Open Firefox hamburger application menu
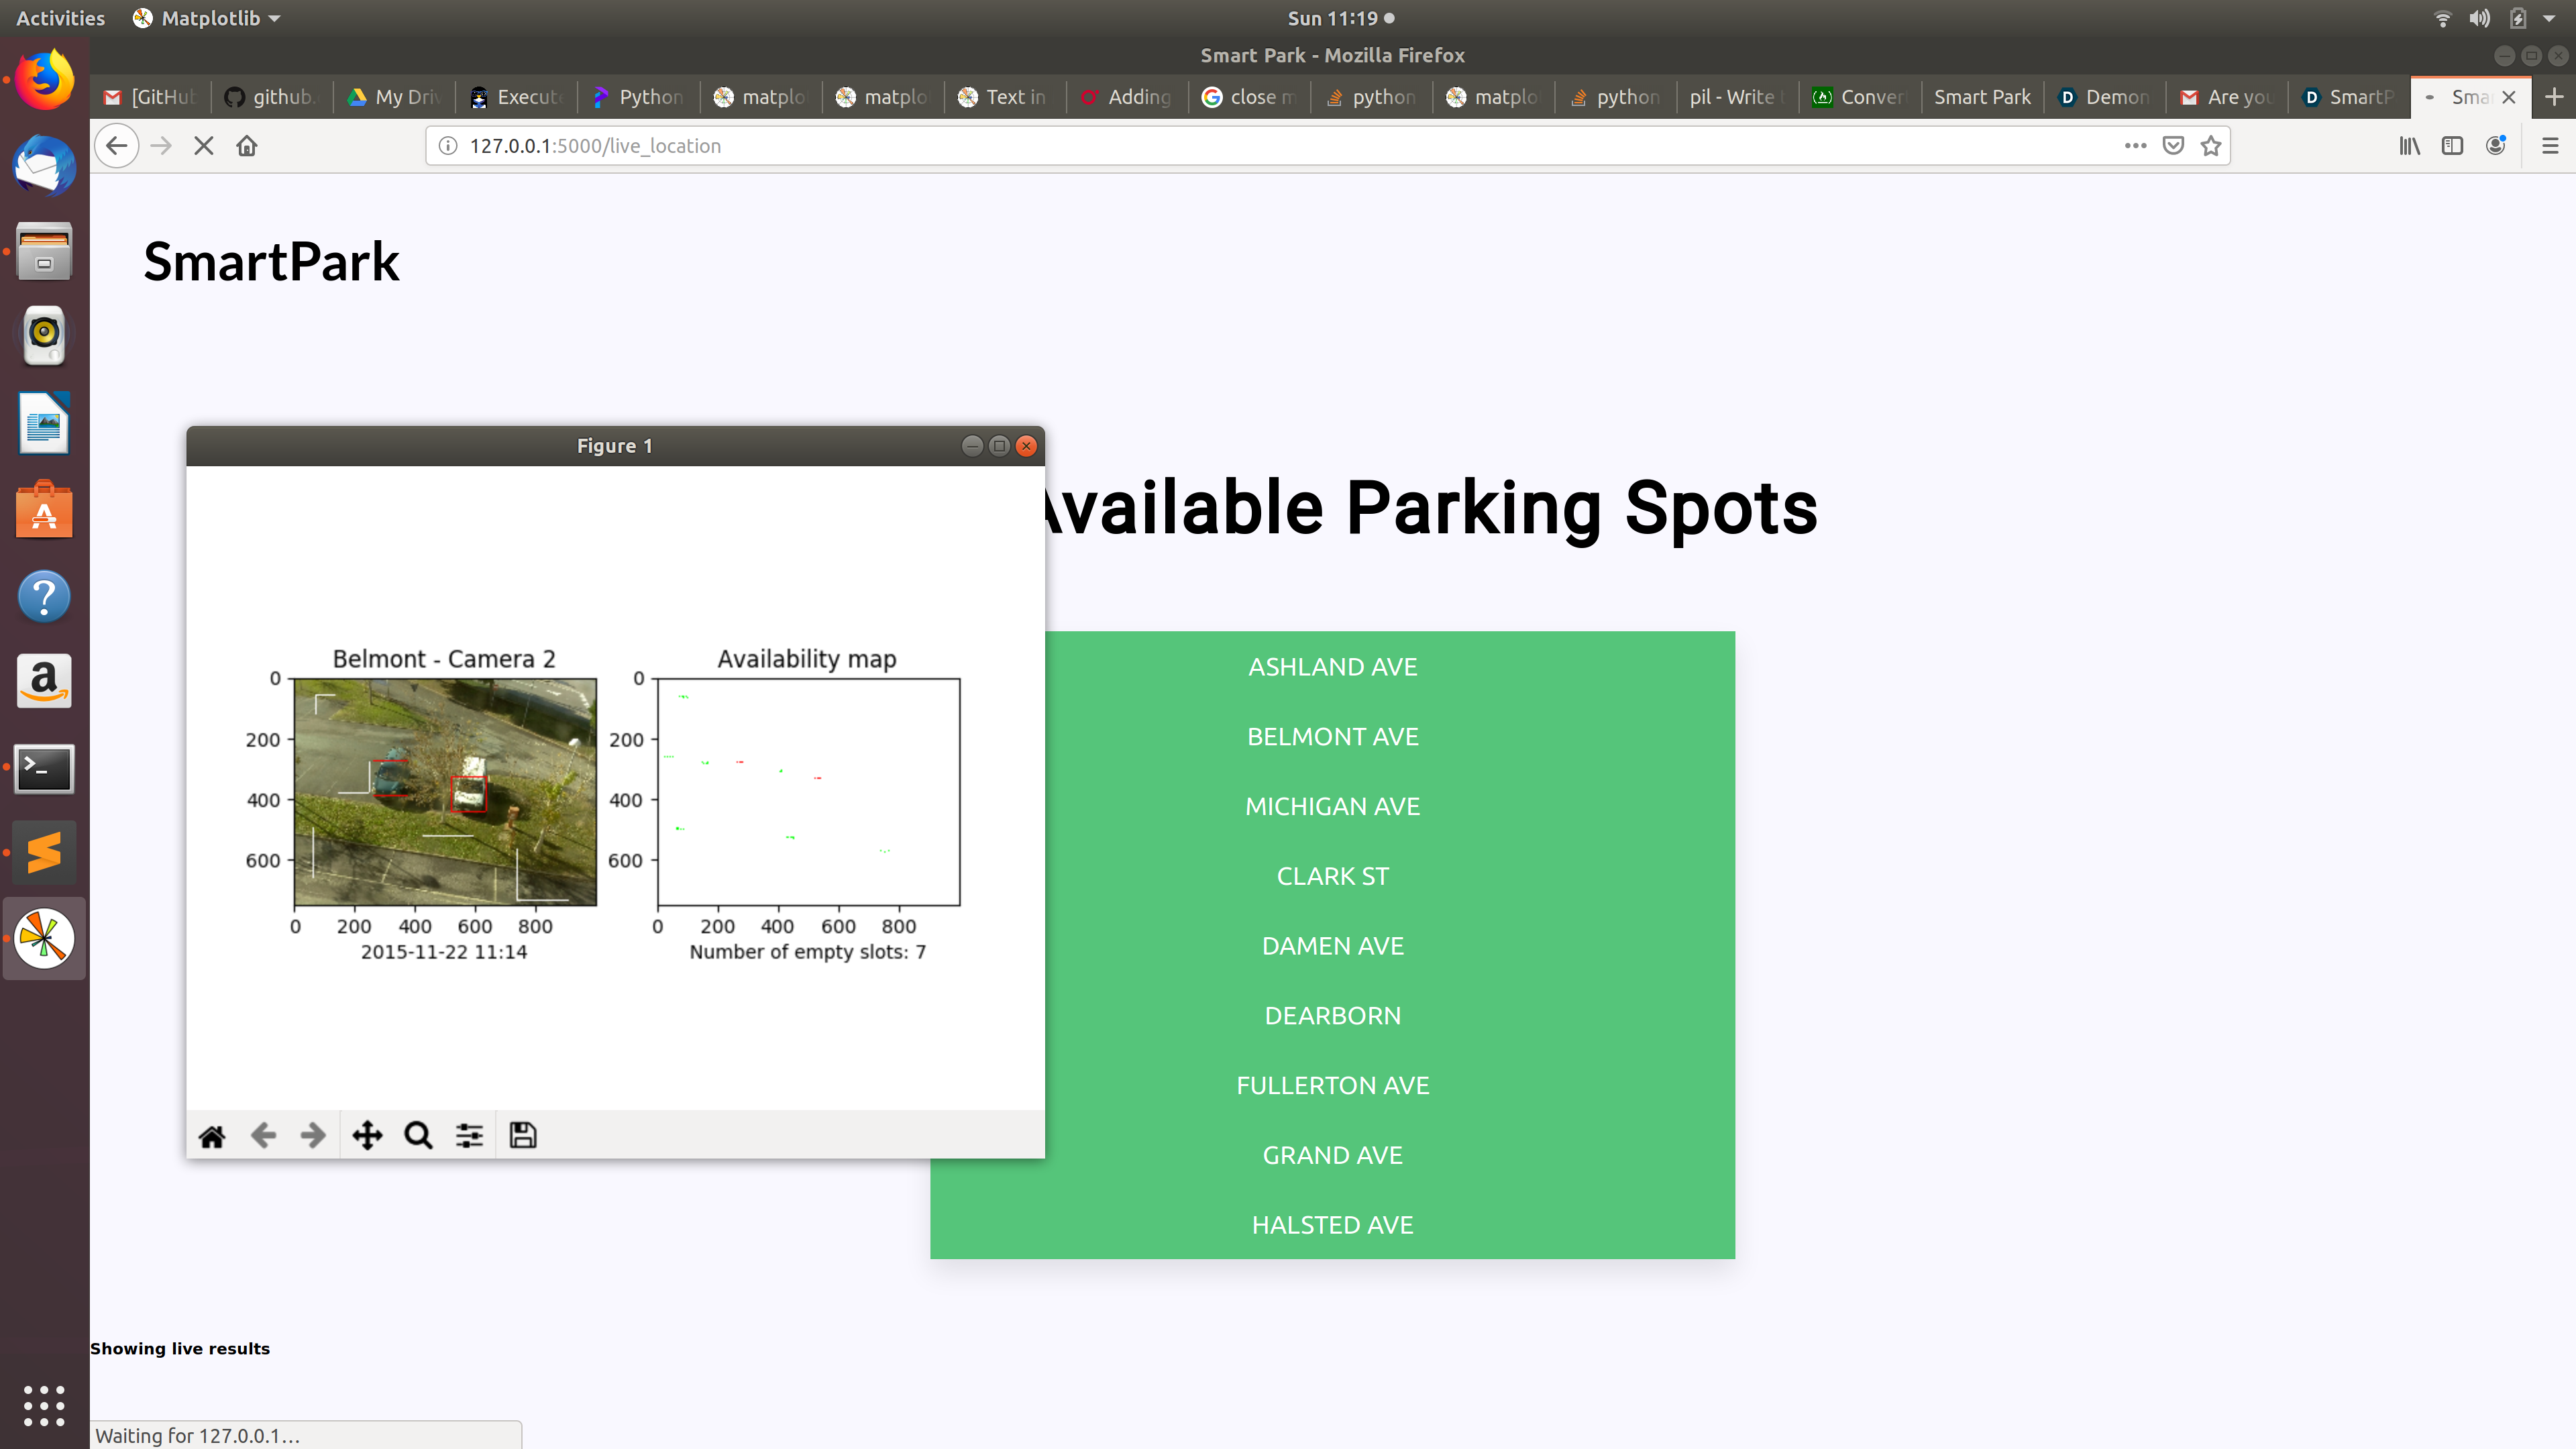The image size is (2576, 1449). pos(2549,146)
